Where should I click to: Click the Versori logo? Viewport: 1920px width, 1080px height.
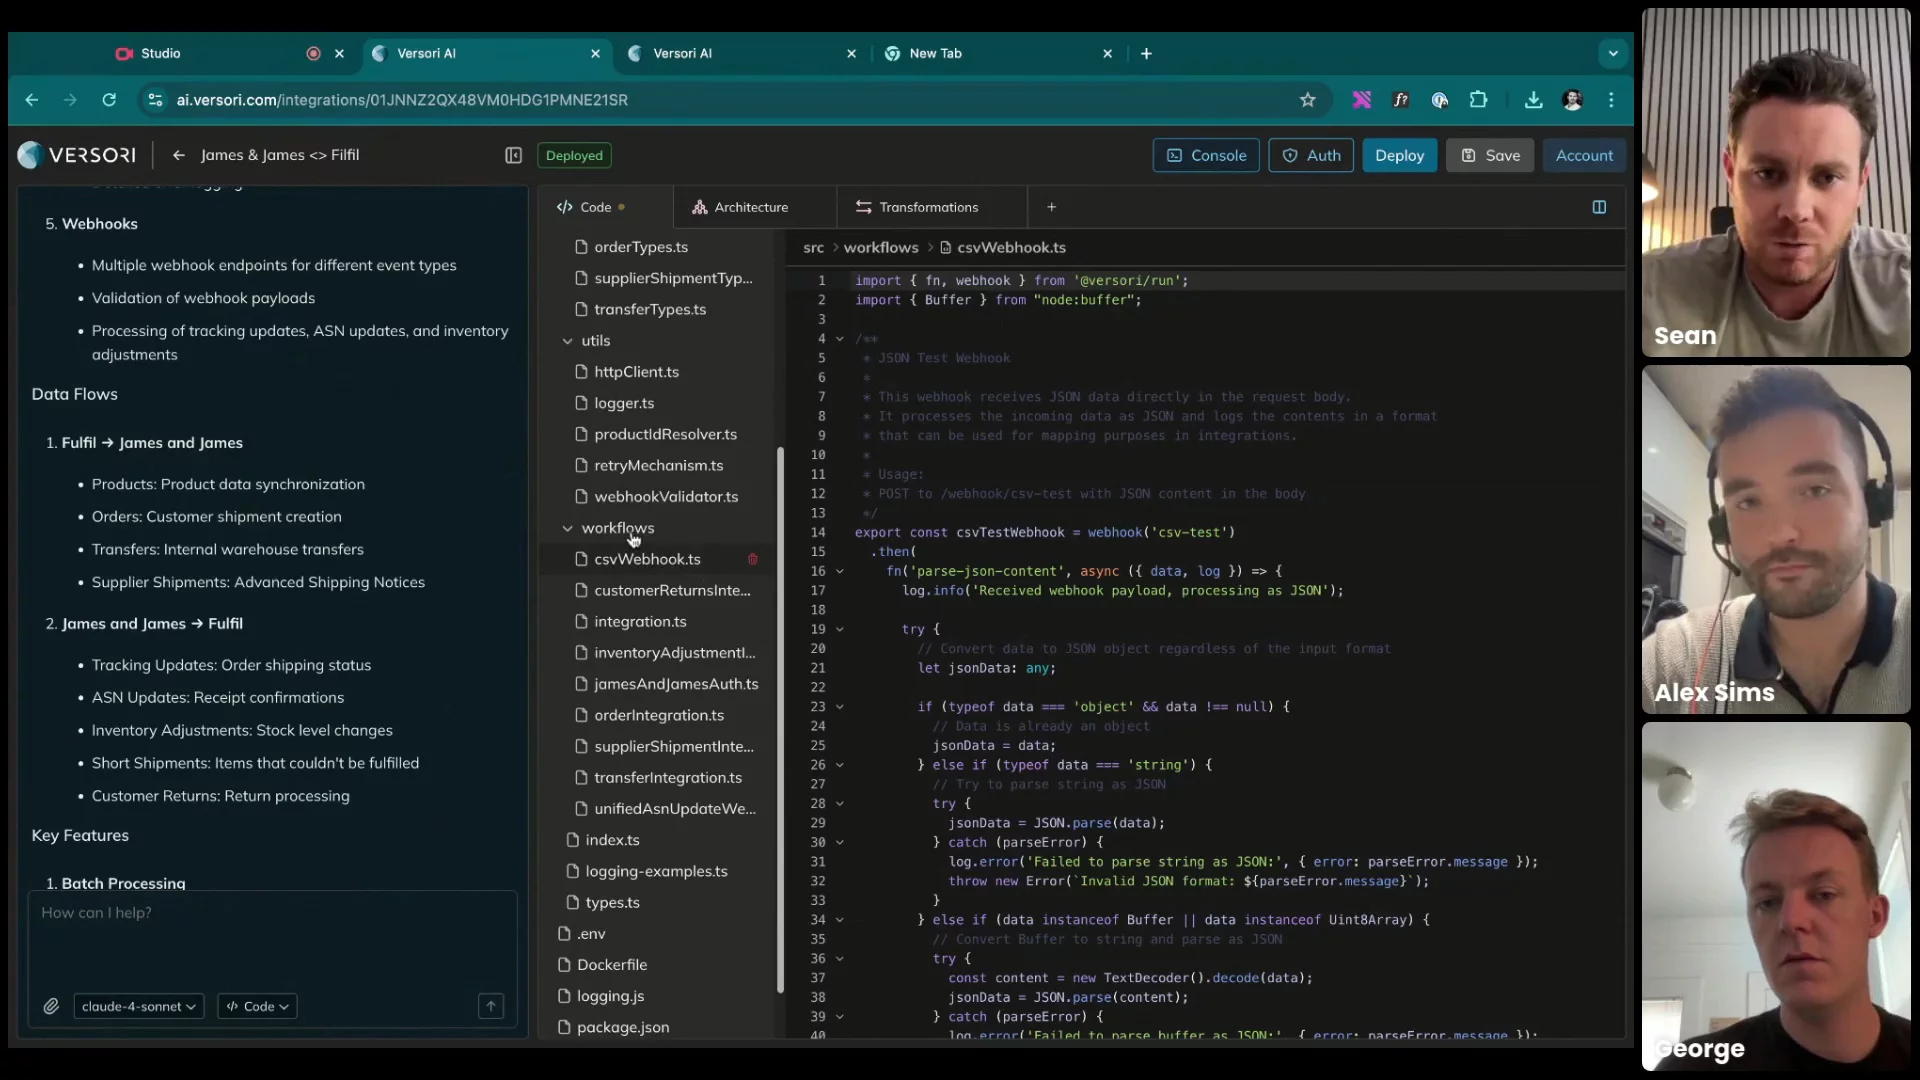(x=77, y=155)
